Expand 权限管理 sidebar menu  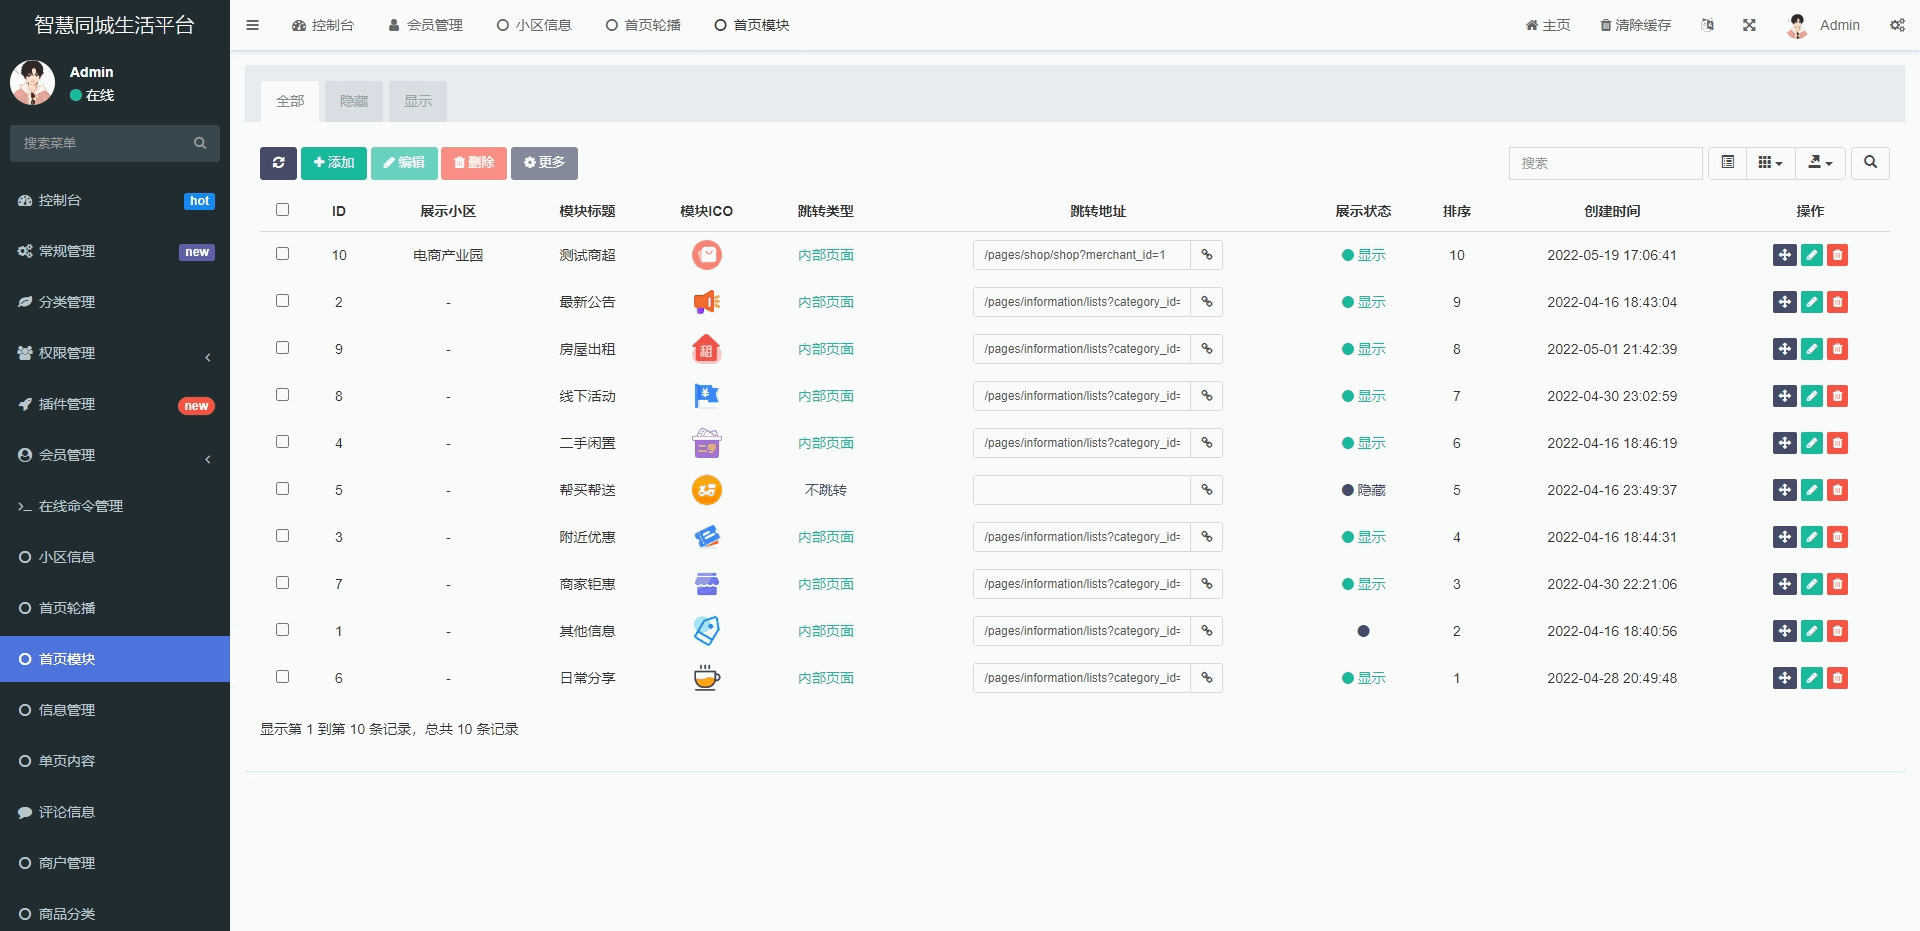pos(115,353)
